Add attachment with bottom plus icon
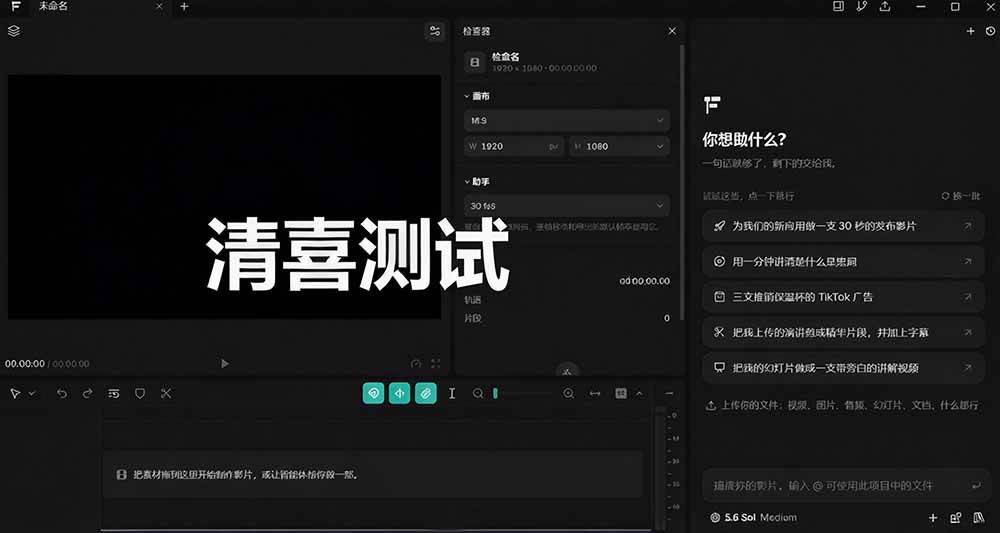 [x=932, y=518]
